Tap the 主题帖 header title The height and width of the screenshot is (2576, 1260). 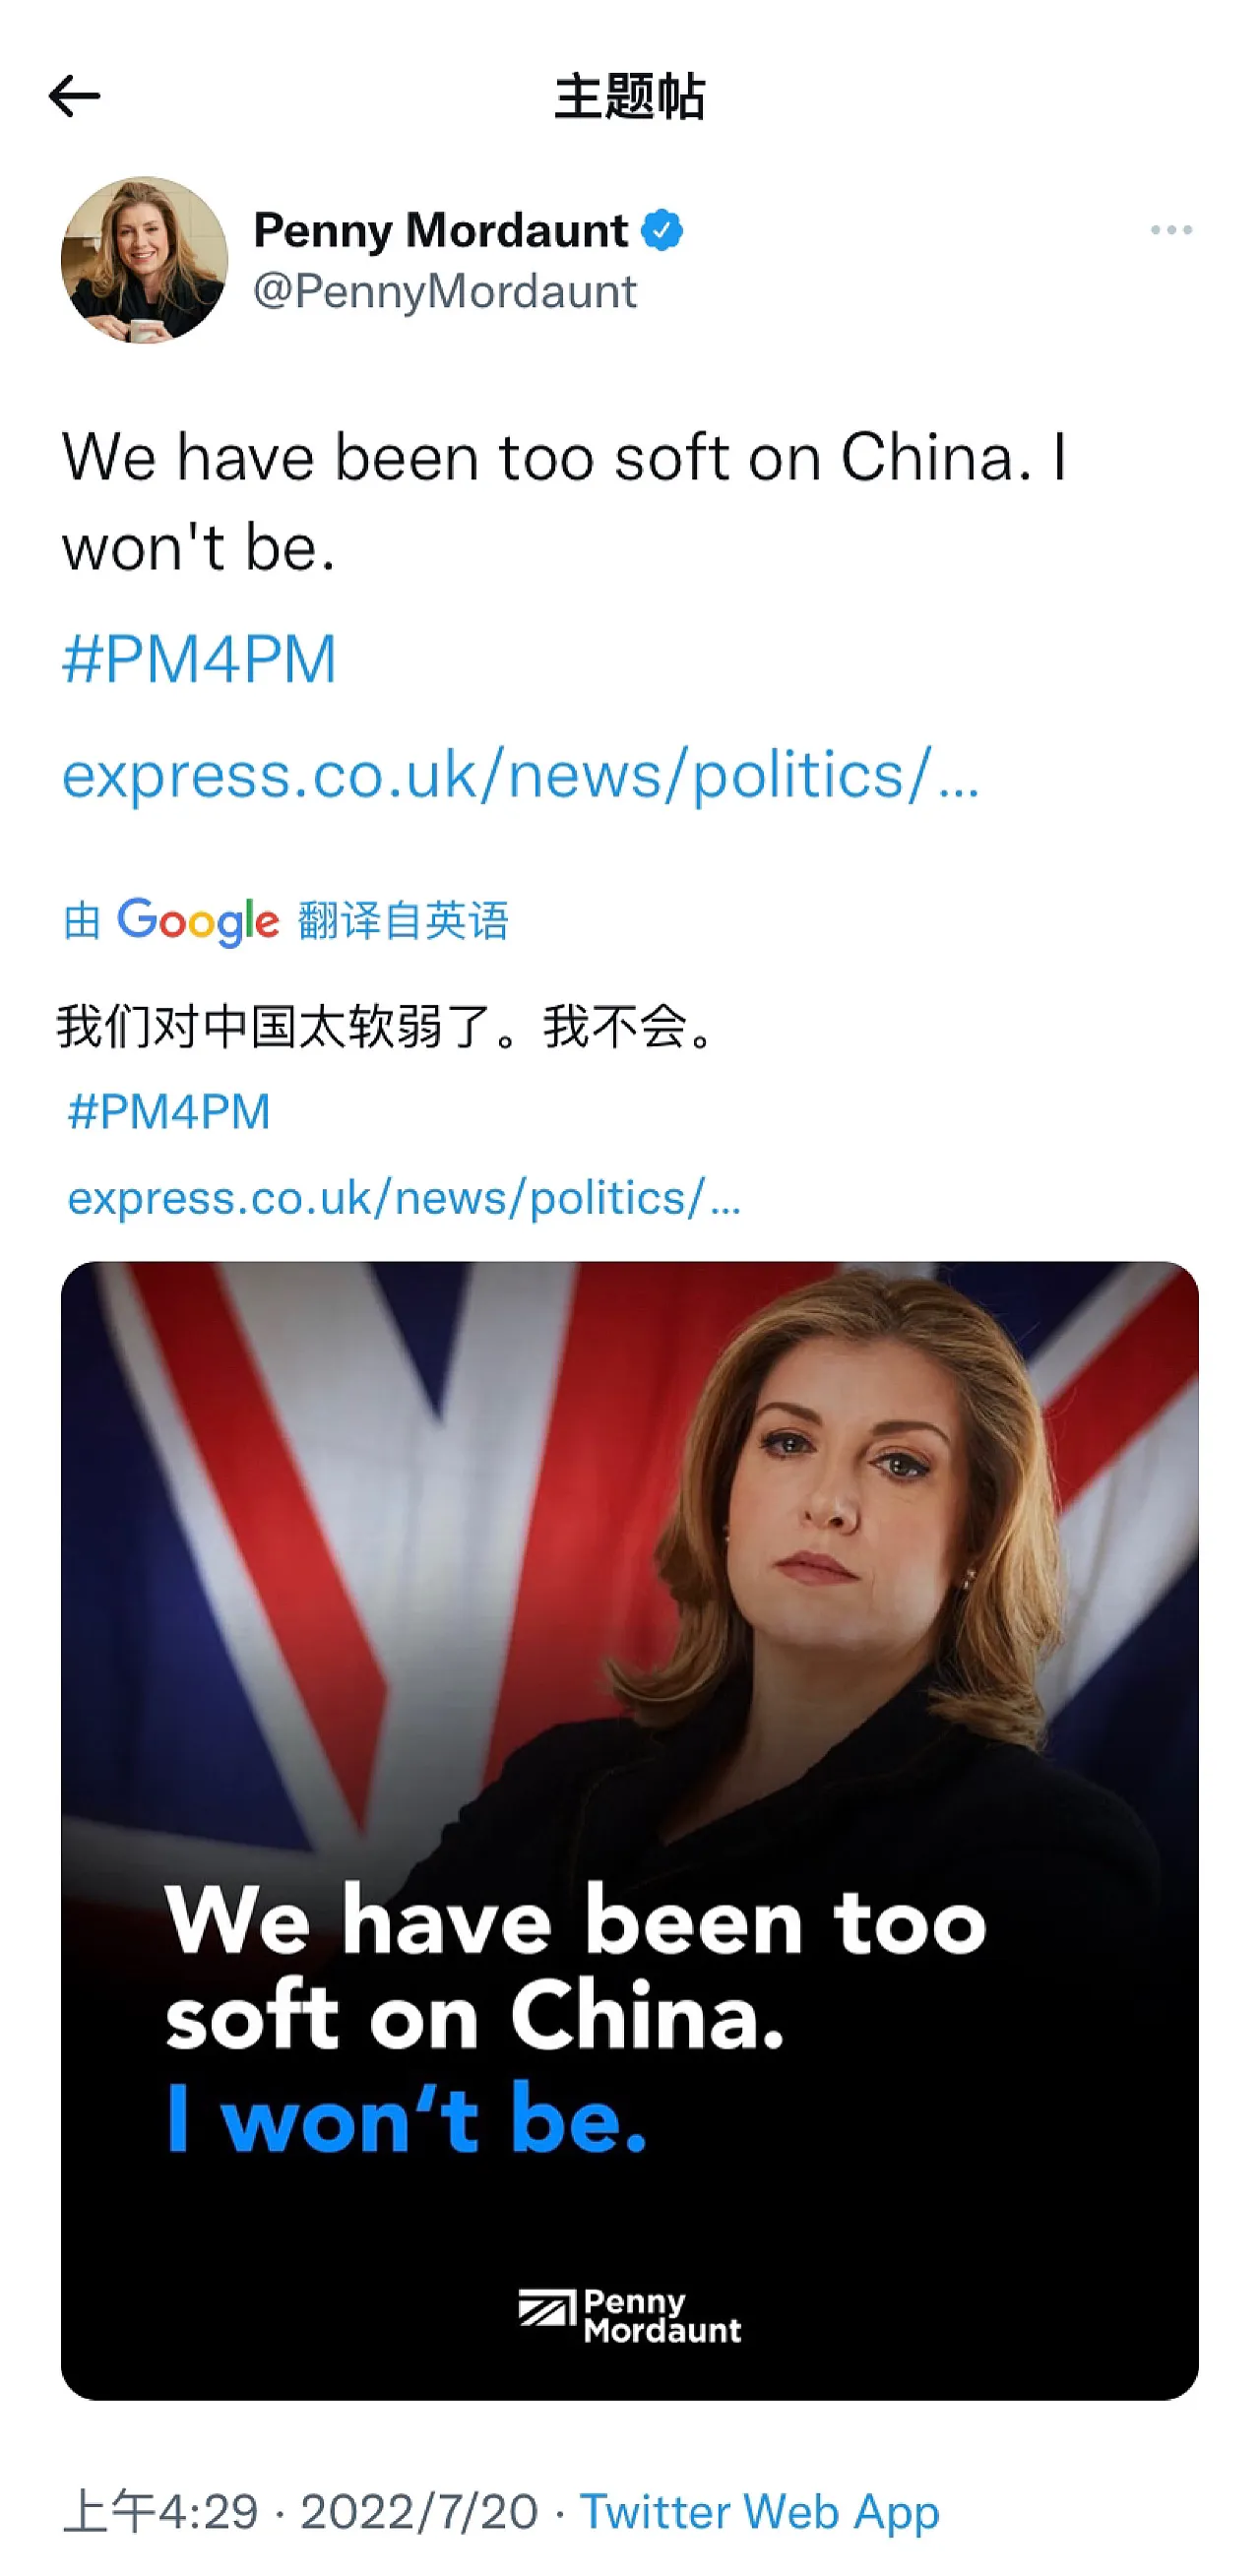630,97
